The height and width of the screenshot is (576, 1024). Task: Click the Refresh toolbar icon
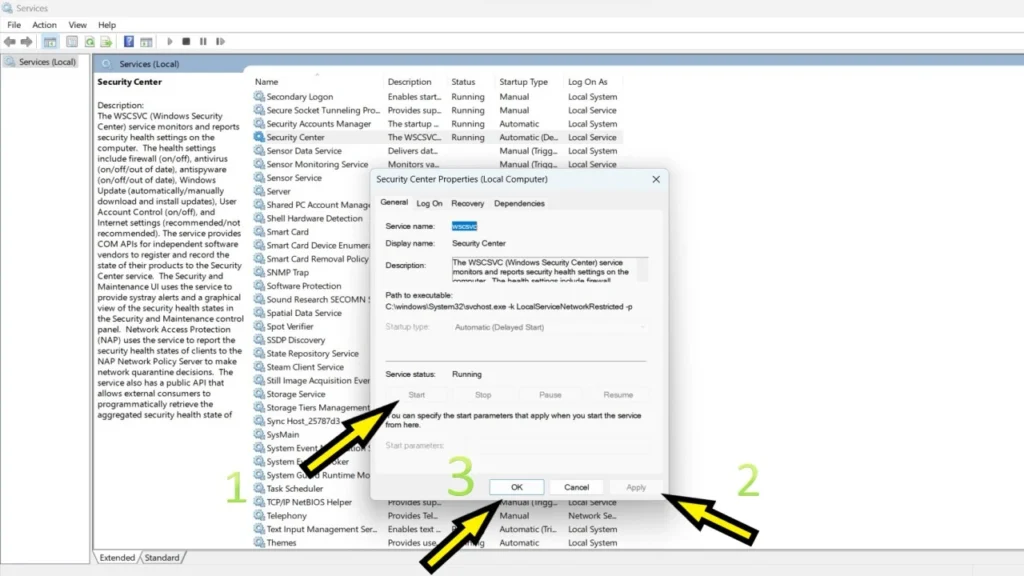pos(89,42)
